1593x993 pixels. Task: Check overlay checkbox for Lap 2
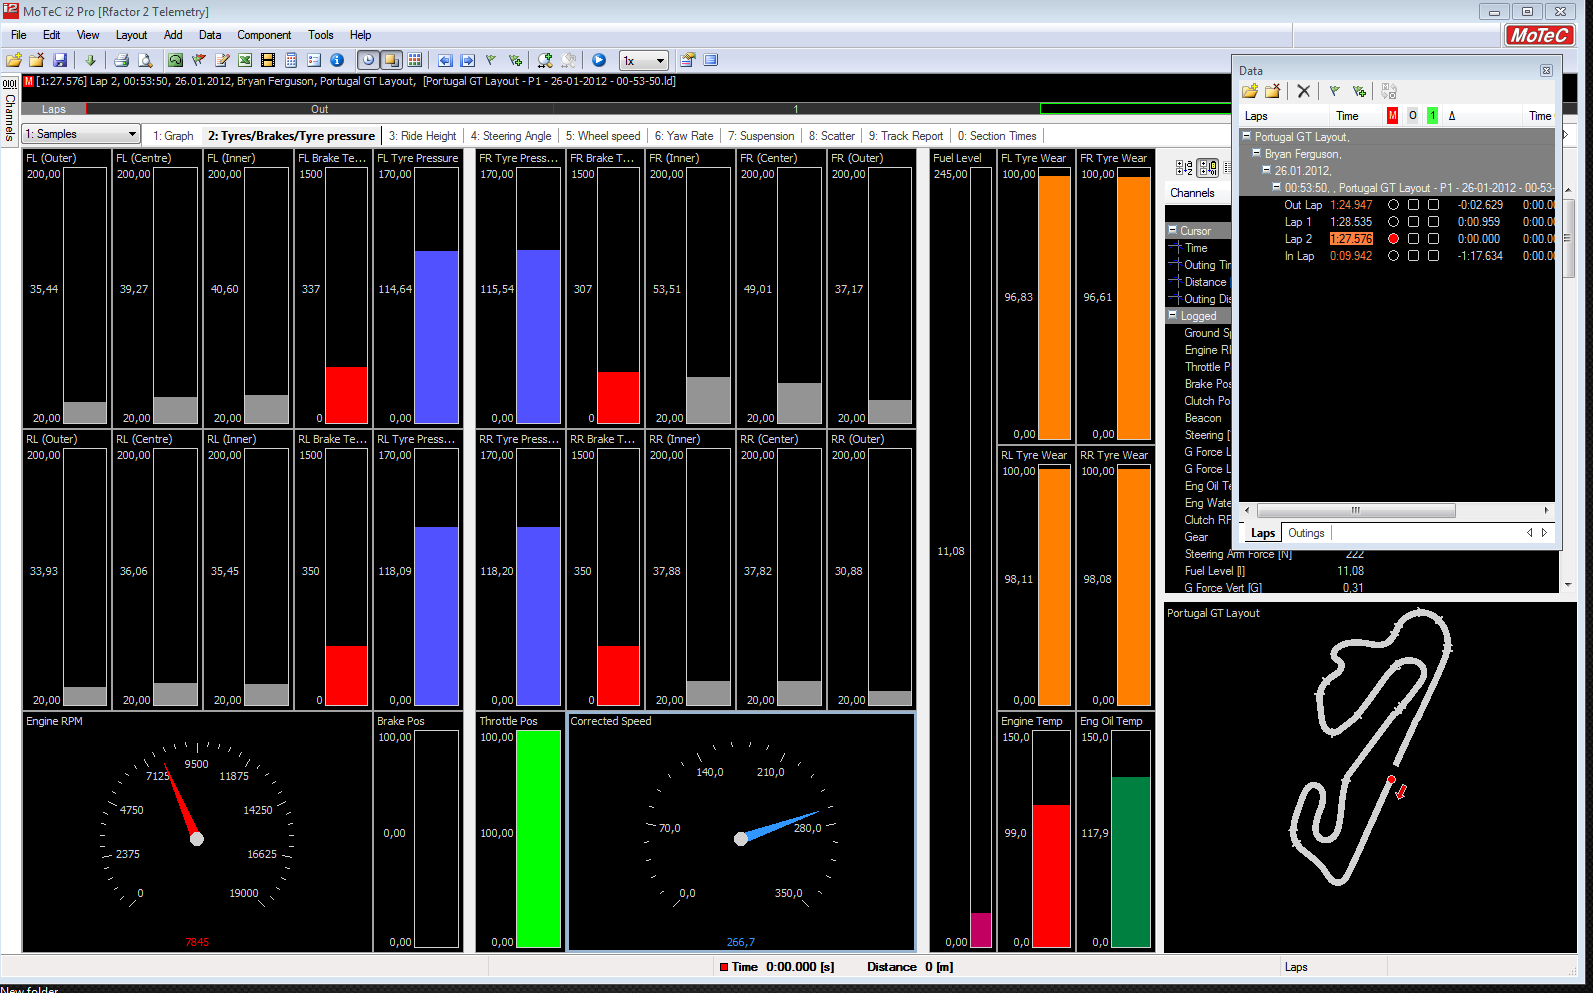1413,239
